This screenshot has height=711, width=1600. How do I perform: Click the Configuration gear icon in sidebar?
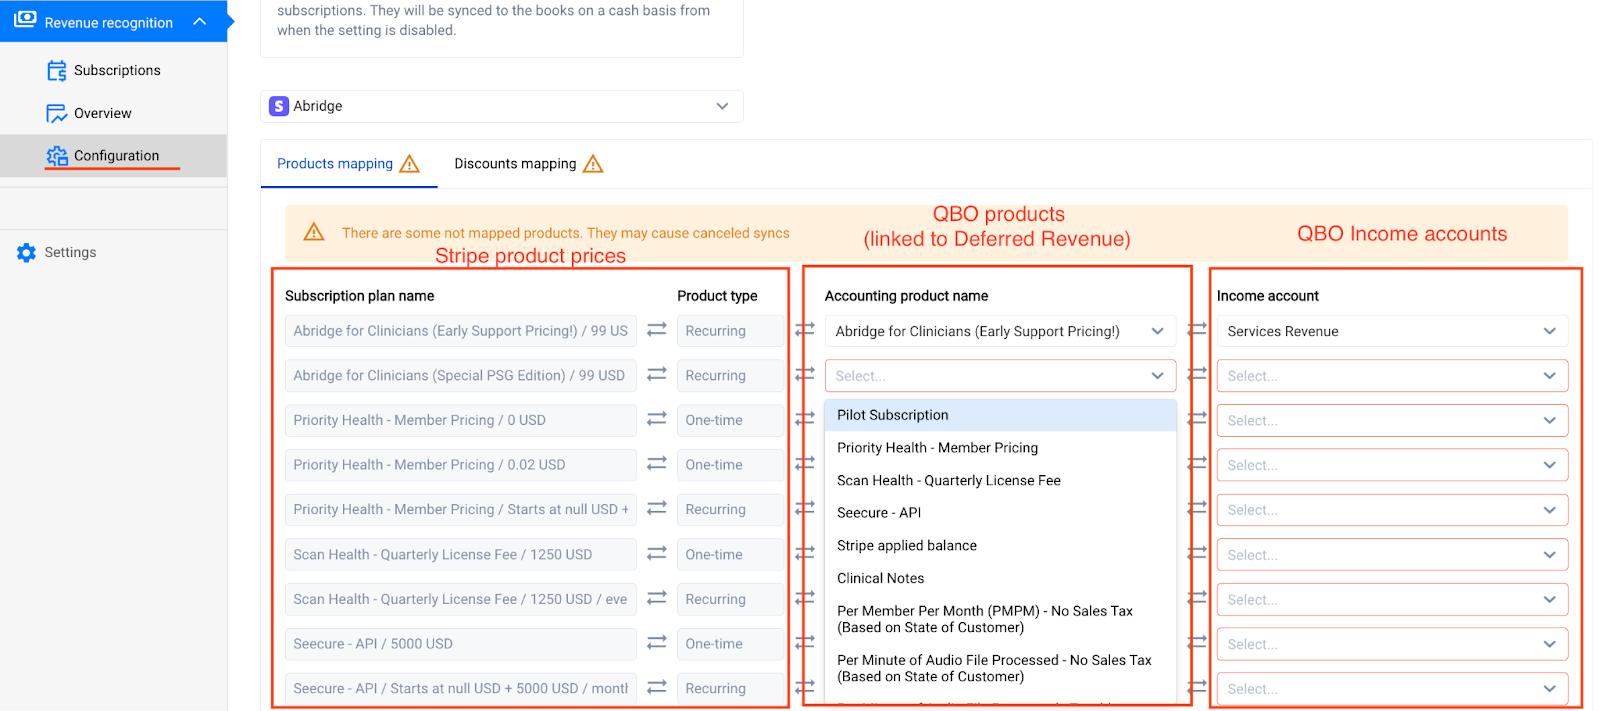[x=57, y=156]
